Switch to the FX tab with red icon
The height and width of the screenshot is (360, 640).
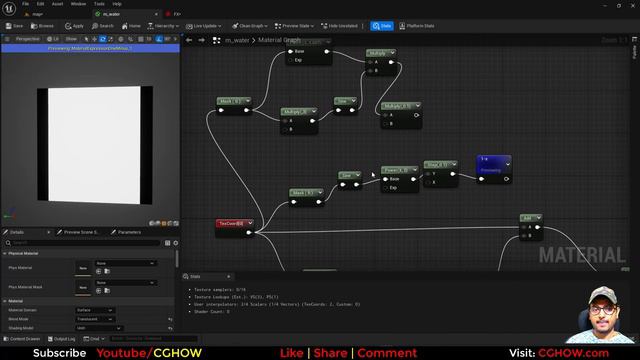pos(174,14)
